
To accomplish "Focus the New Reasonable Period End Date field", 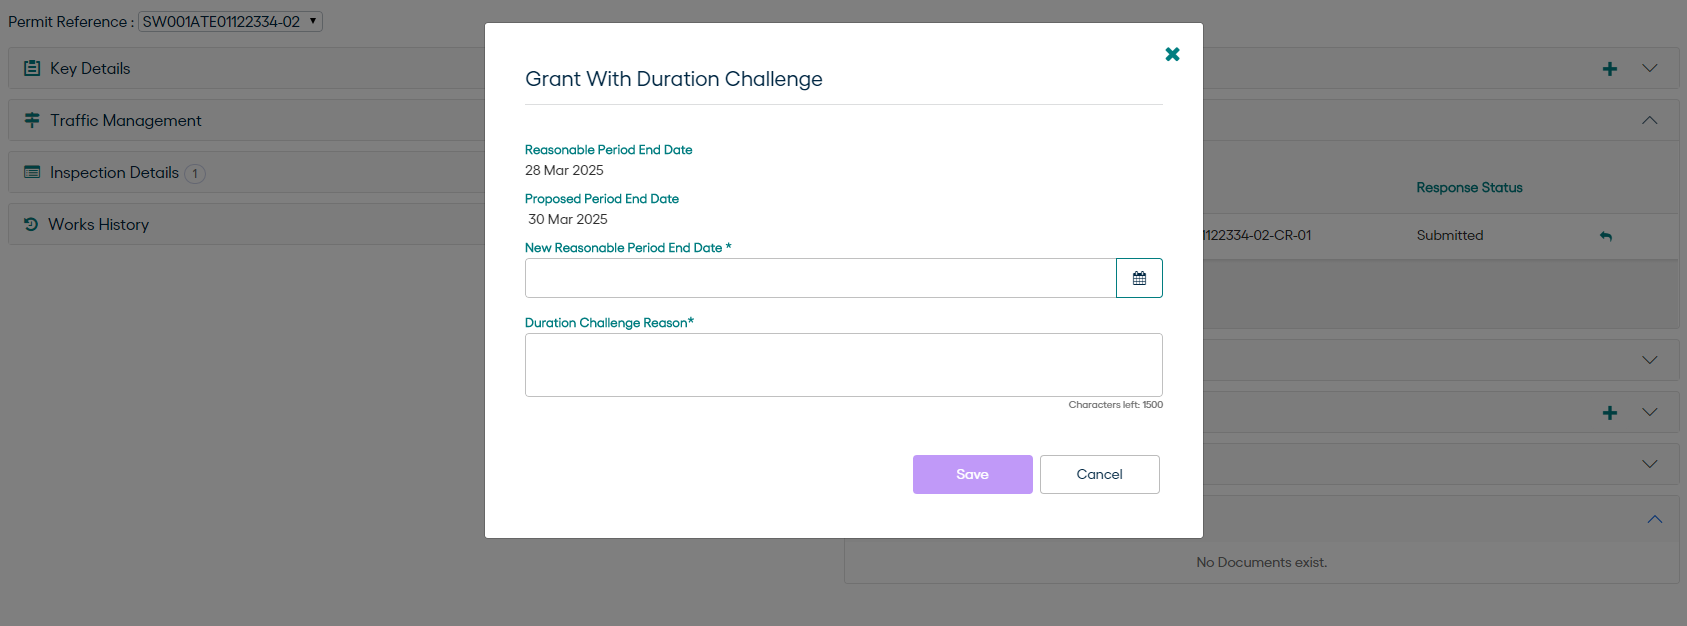I will (x=820, y=278).
